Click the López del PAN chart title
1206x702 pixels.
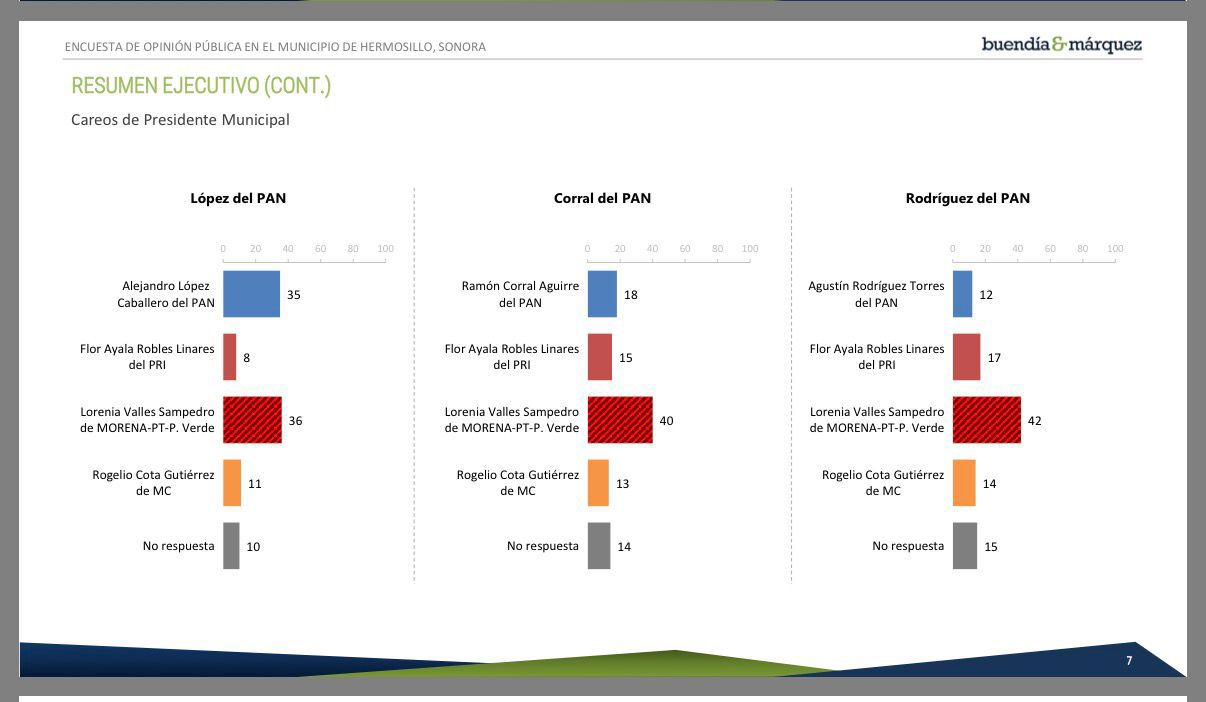coord(238,198)
